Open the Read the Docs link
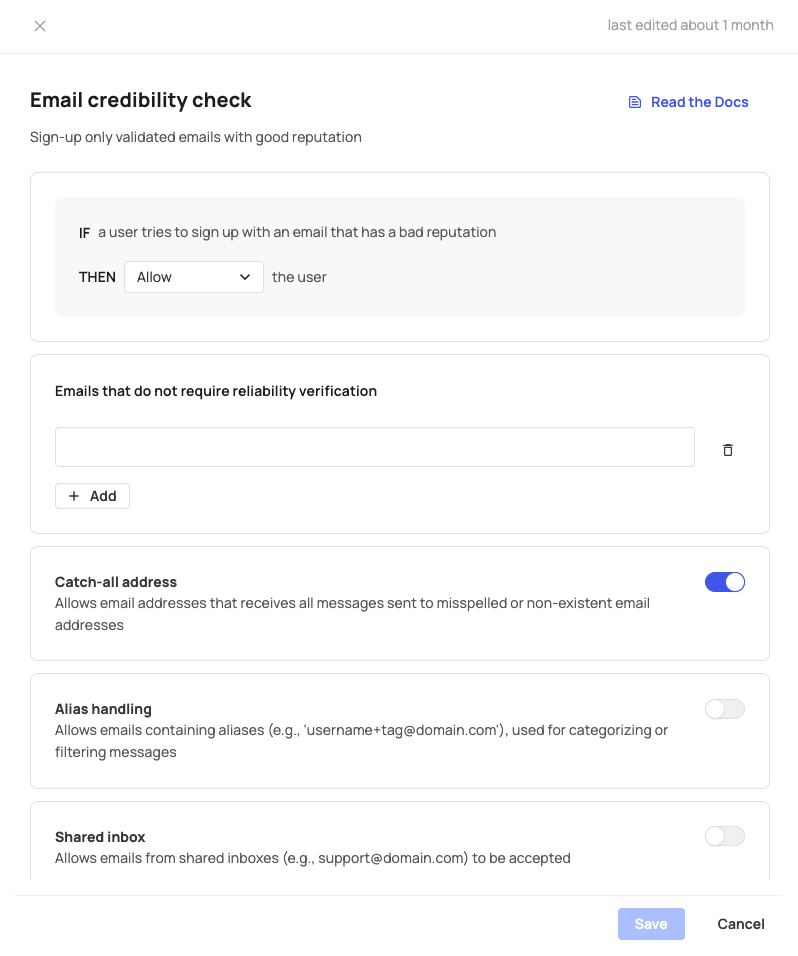 pyautogui.click(x=699, y=101)
